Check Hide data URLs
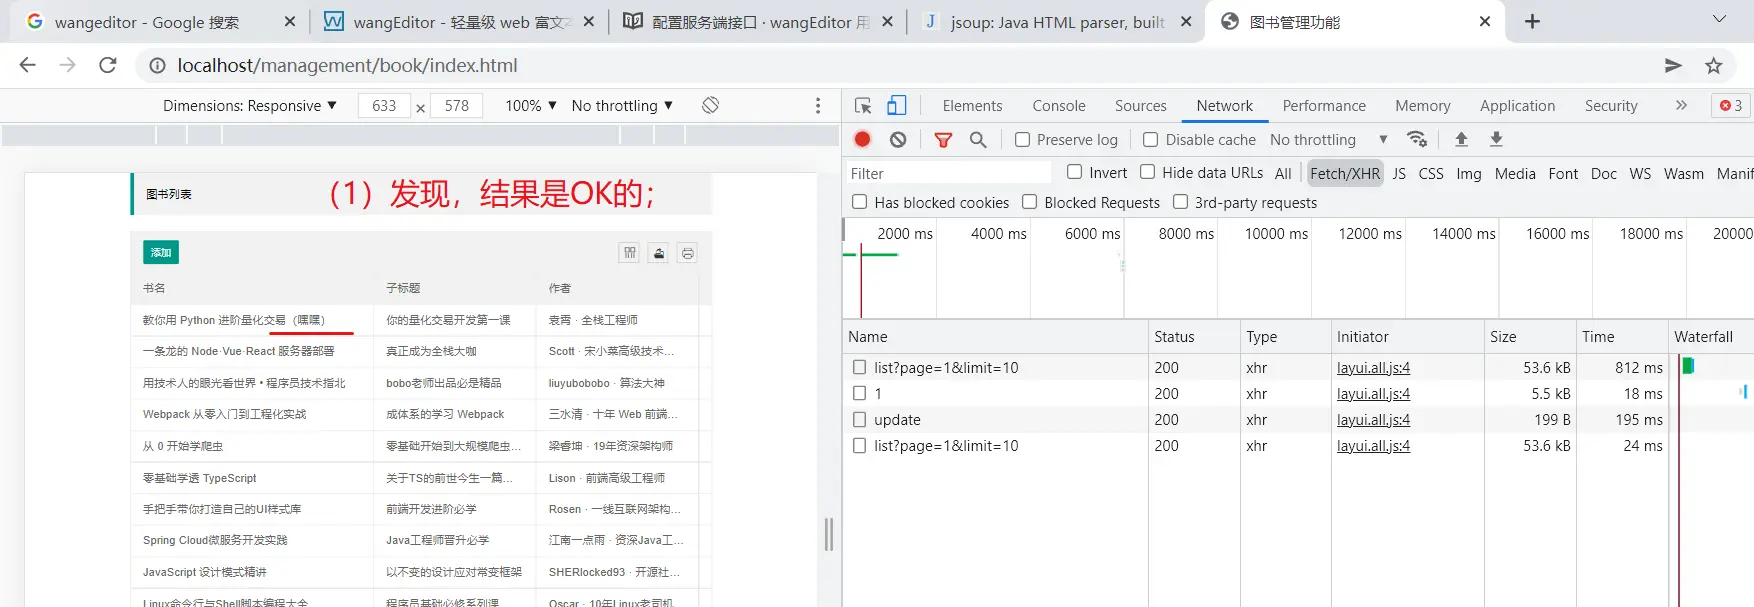The width and height of the screenshot is (1754, 607). click(x=1148, y=172)
